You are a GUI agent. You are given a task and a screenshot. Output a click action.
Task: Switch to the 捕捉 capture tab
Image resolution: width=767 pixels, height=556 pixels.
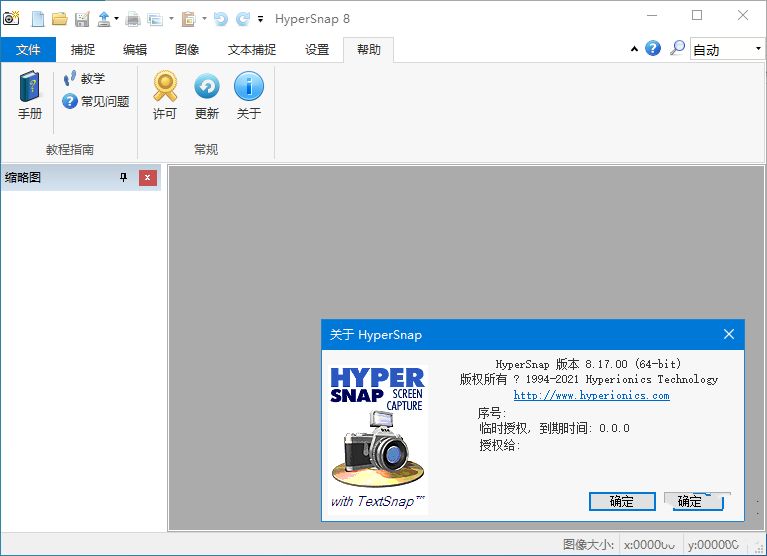tap(83, 50)
